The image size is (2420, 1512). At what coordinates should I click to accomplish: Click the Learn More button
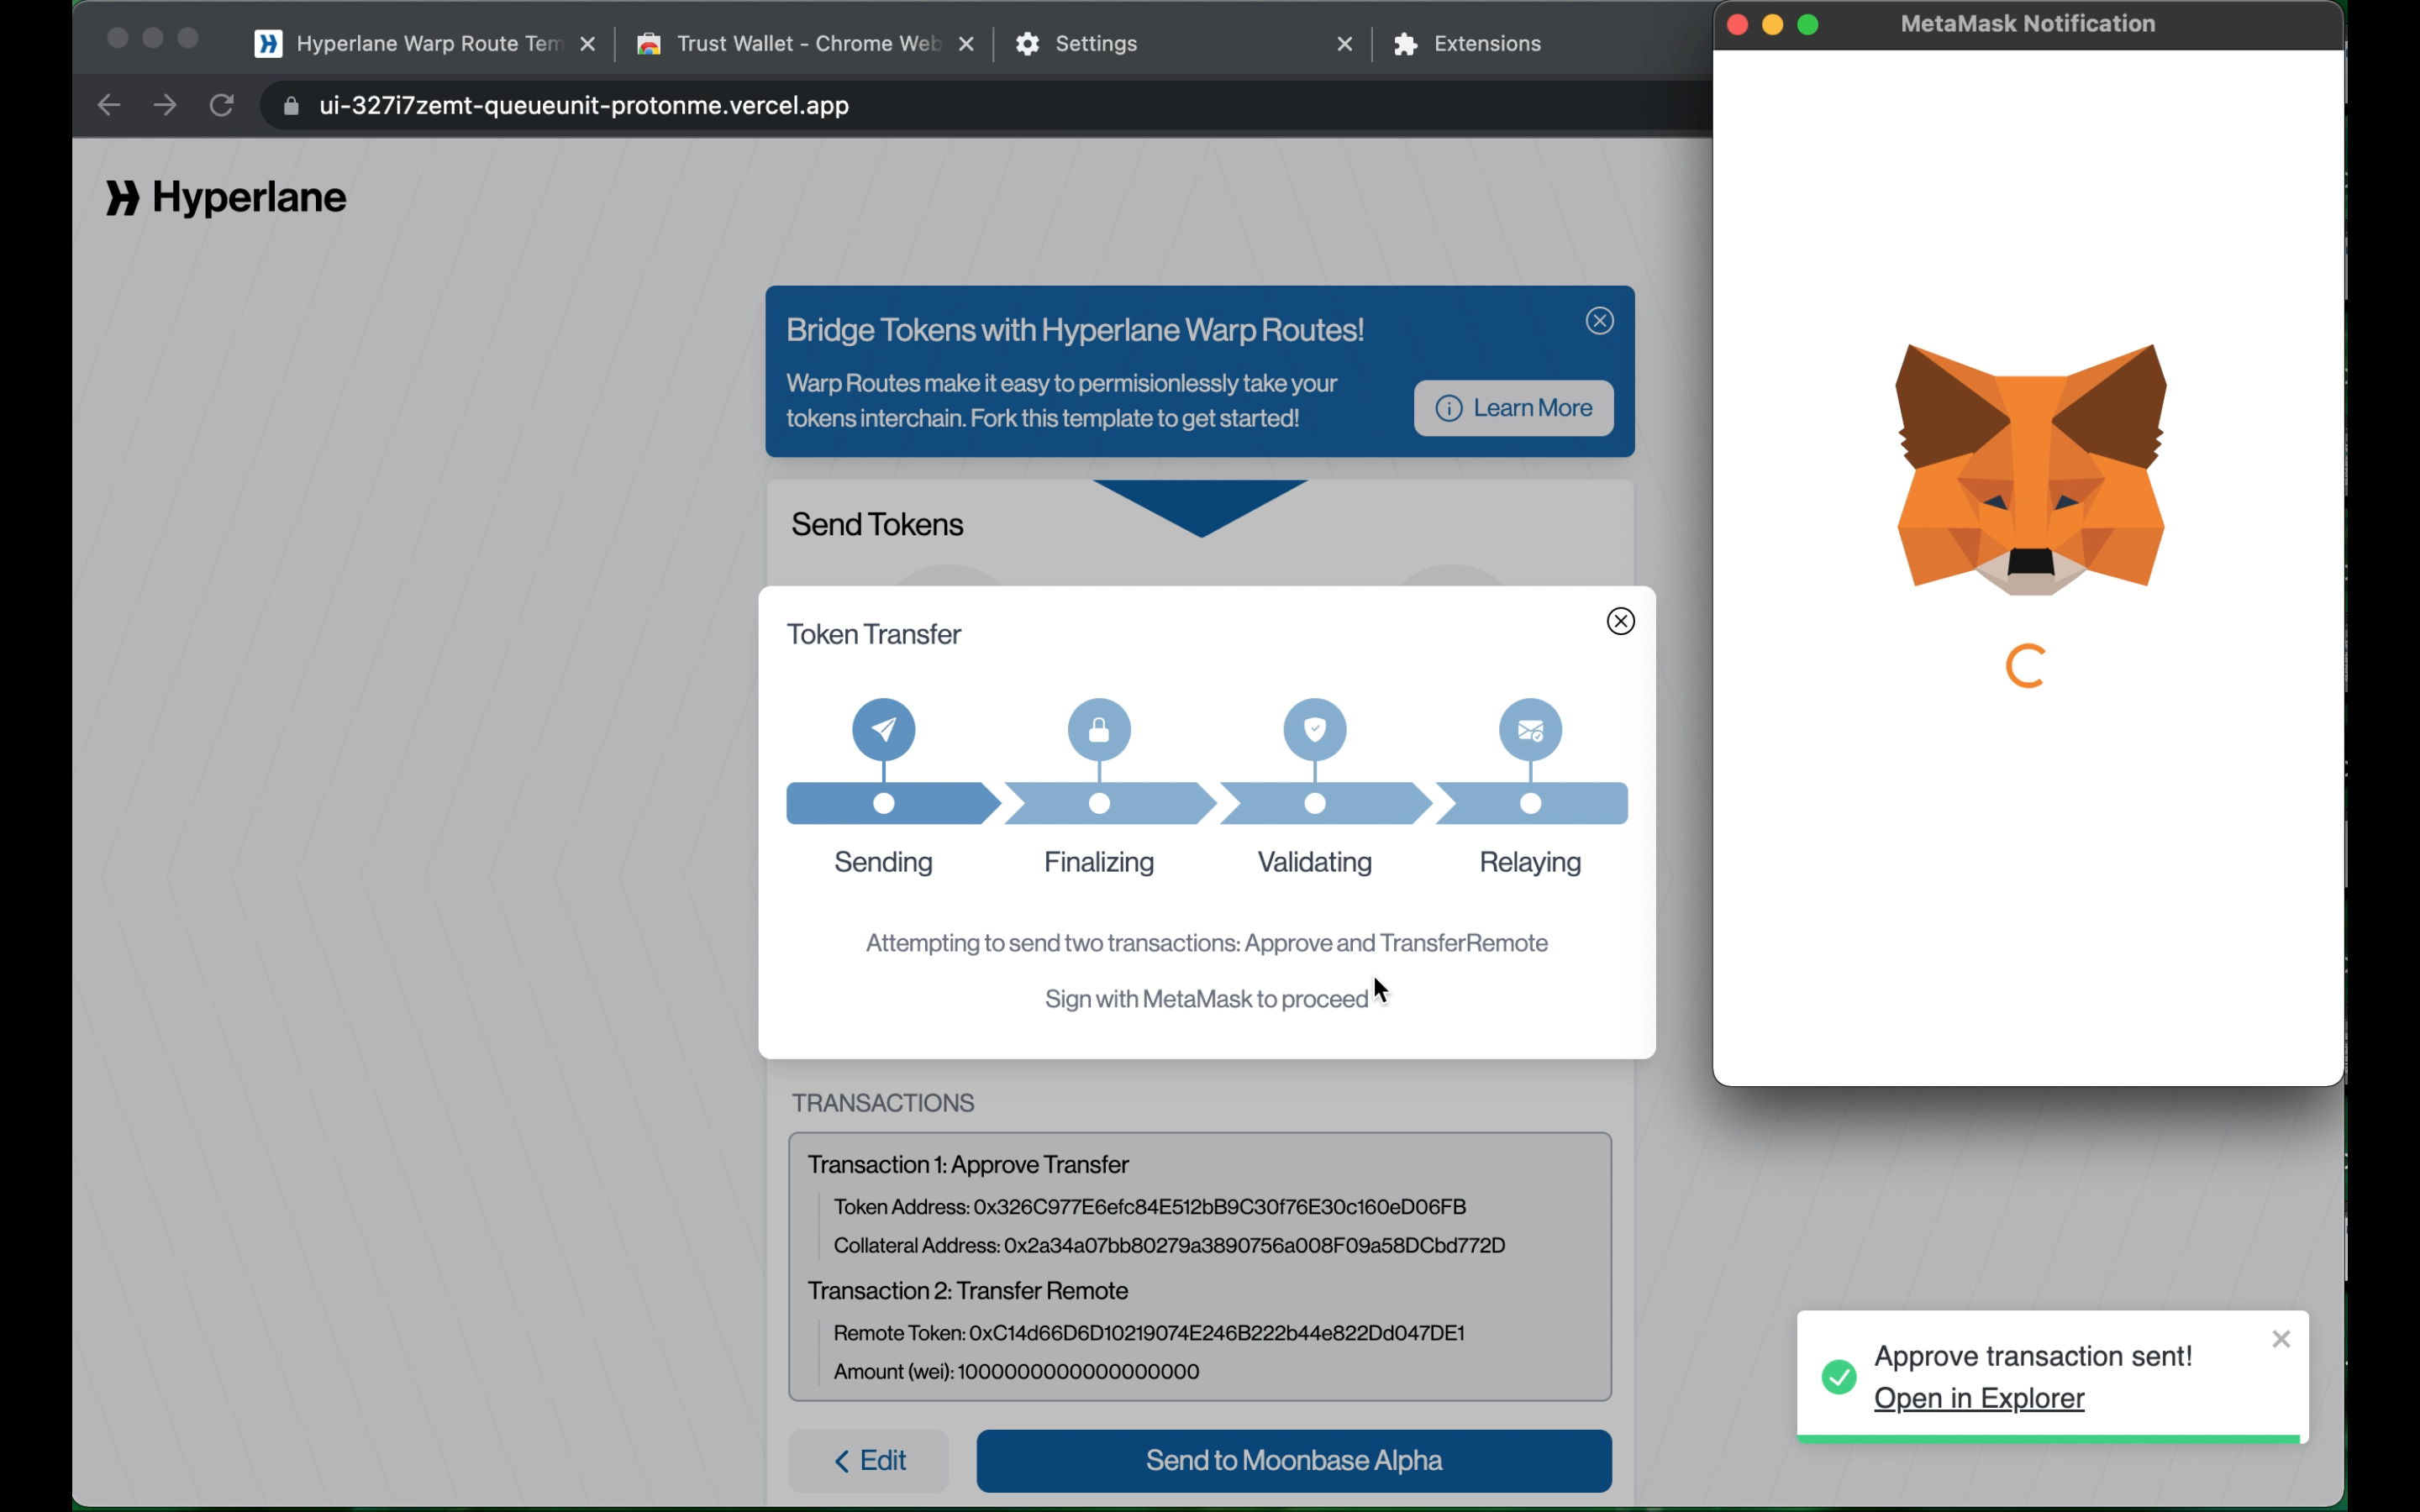click(x=1514, y=408)
